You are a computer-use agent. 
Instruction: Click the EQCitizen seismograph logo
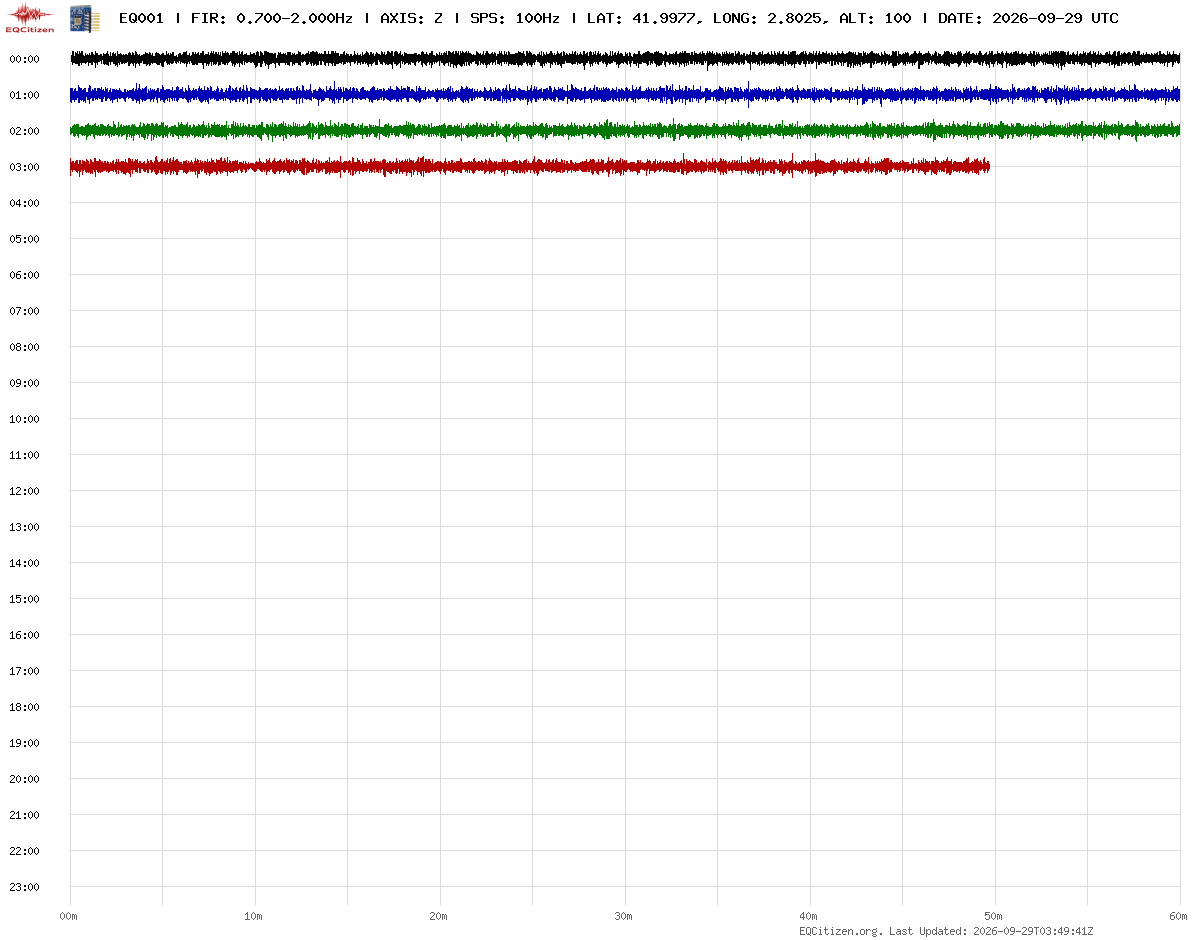coord(30,17)
